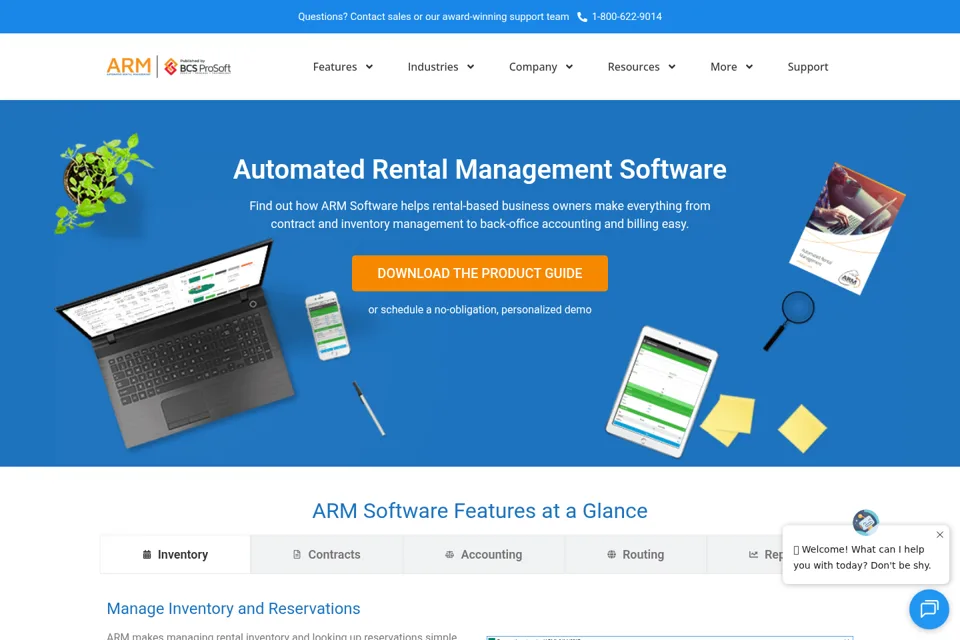Click the Reports chart icon
This screenshot has width=960, height=640.
click(x=753, y=554)
